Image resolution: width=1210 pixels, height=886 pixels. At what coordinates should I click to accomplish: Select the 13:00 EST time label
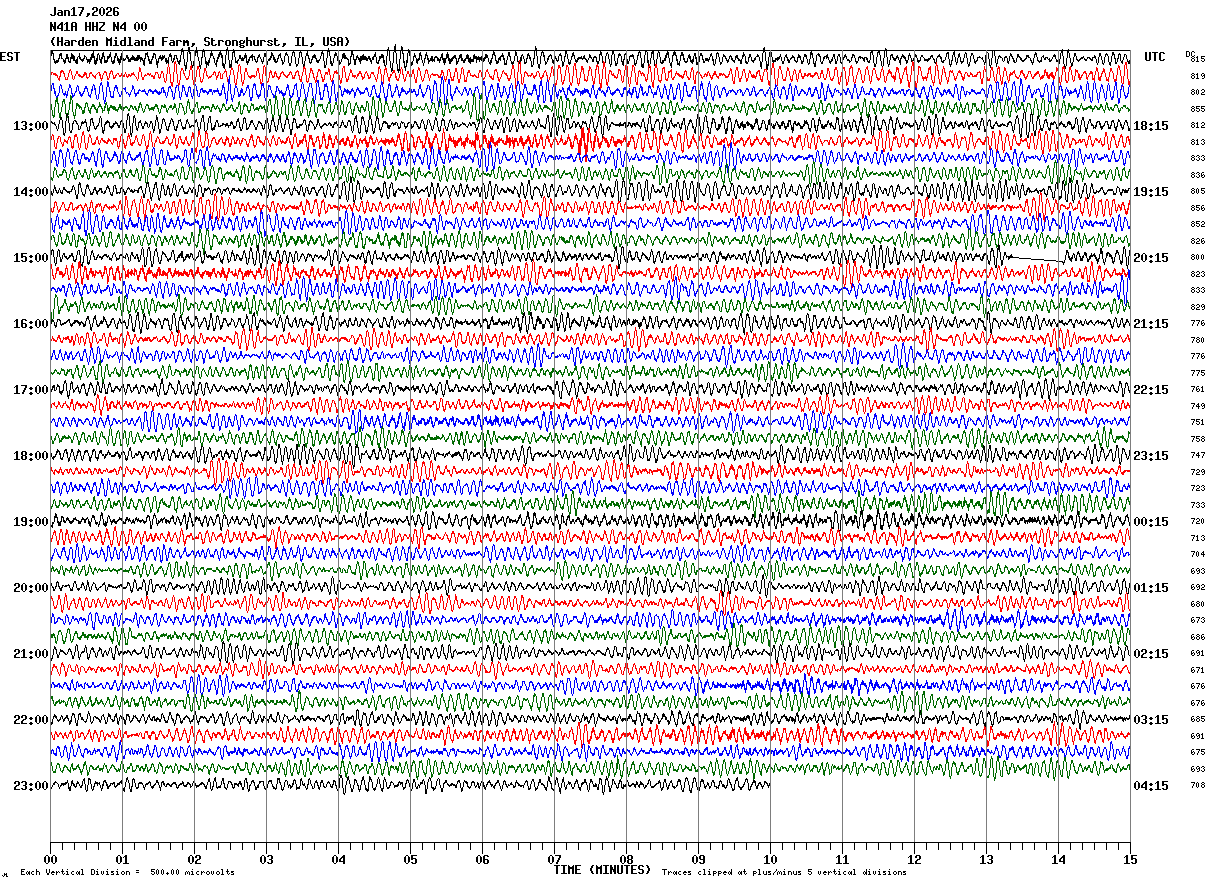(30, 126)
